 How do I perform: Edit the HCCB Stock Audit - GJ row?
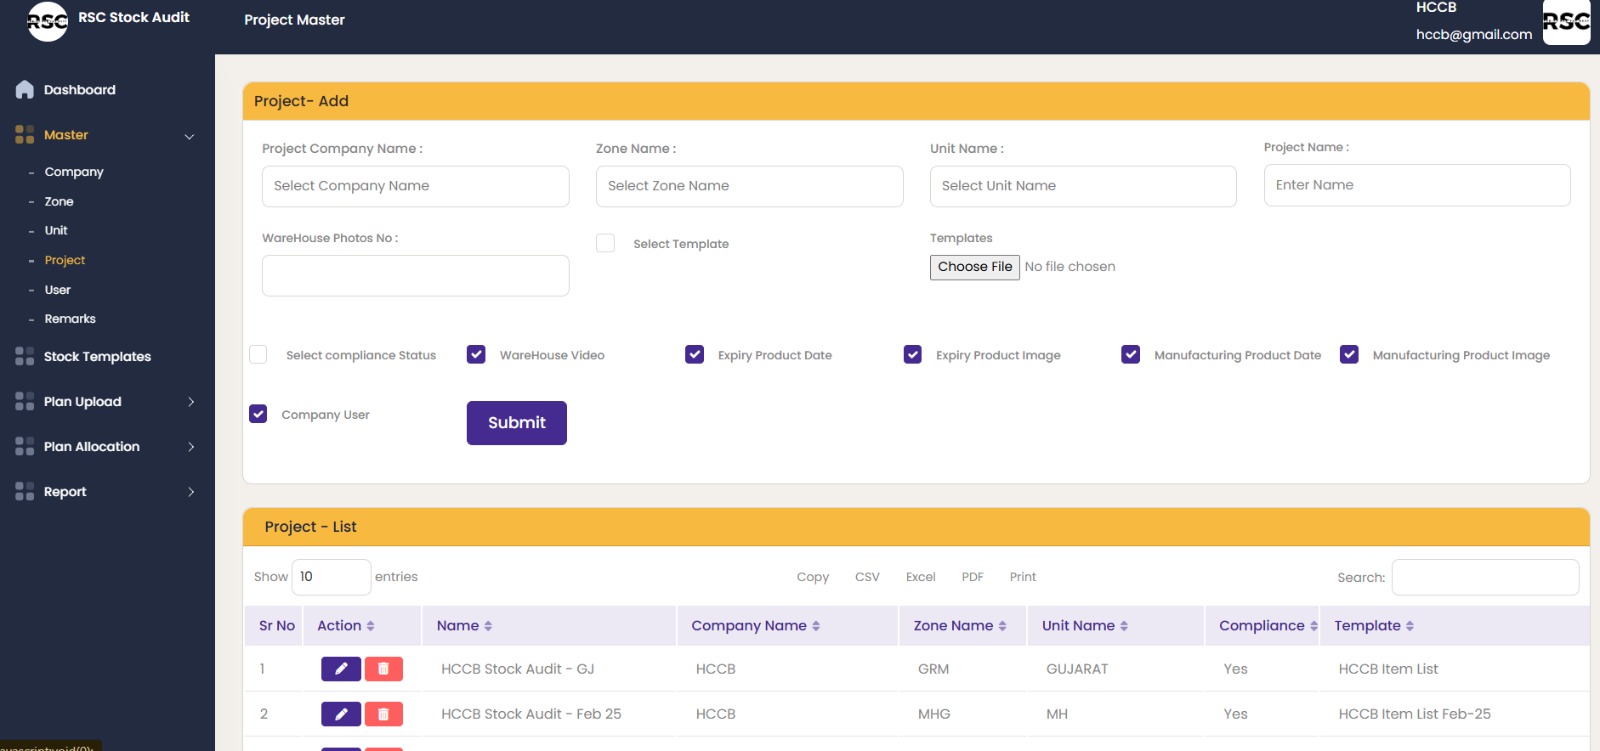tap(340, 669)
